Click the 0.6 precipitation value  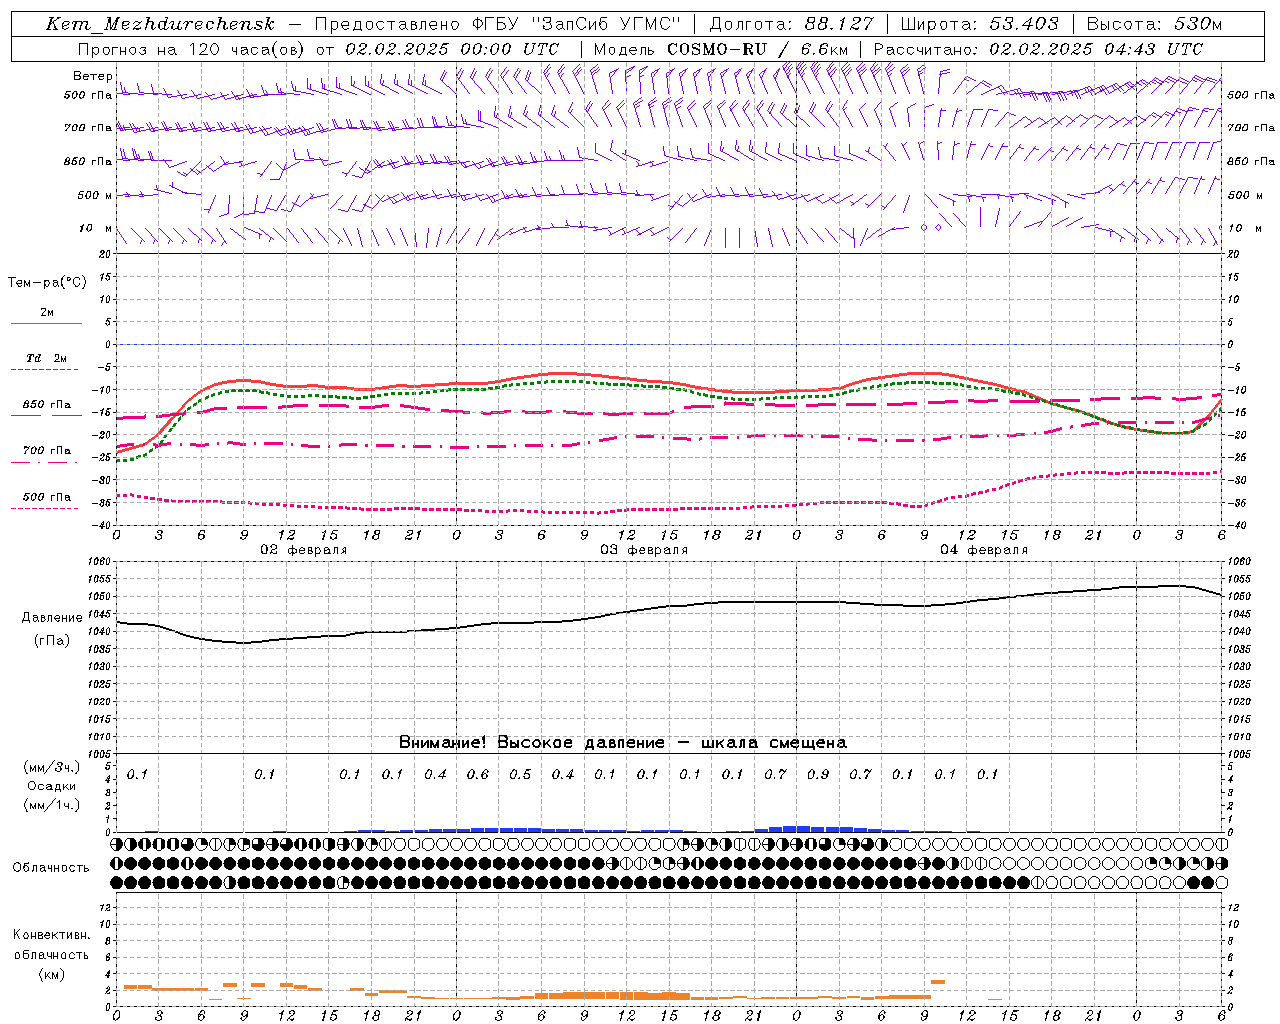tap(478, 774)
